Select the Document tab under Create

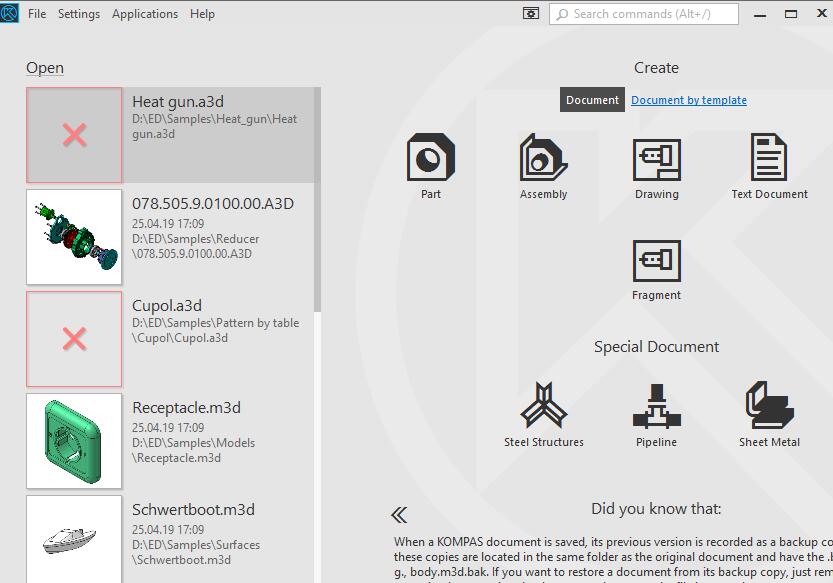(x=592, y=100)
